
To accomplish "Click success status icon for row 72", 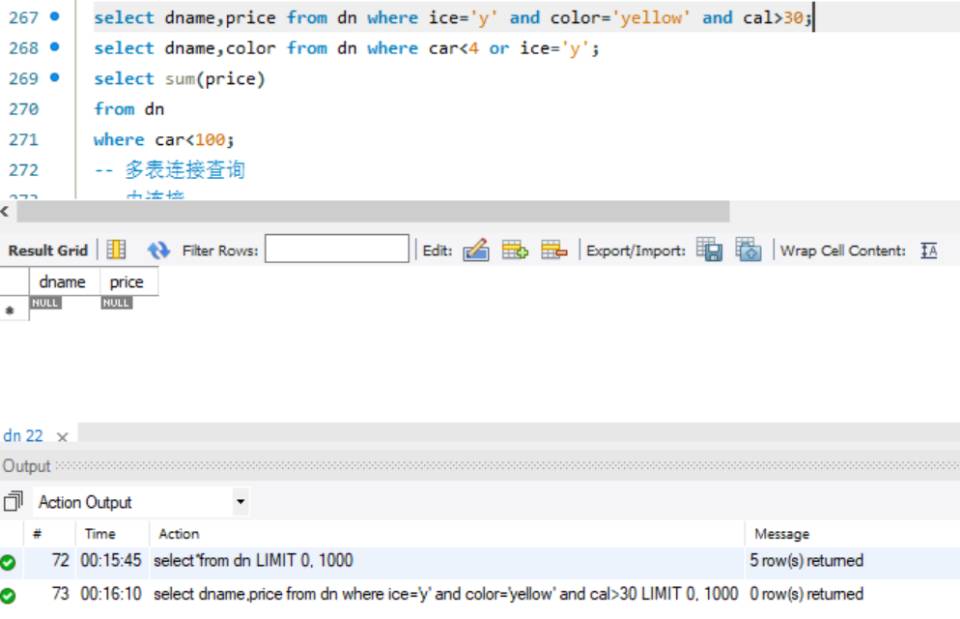I will pyautogui.click(x=8, y=562).
